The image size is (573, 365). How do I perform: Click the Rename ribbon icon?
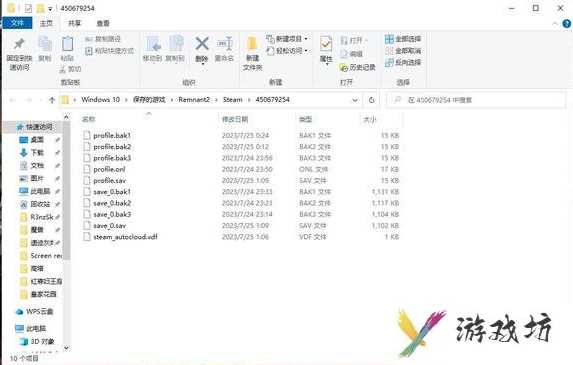coord(225,44)
